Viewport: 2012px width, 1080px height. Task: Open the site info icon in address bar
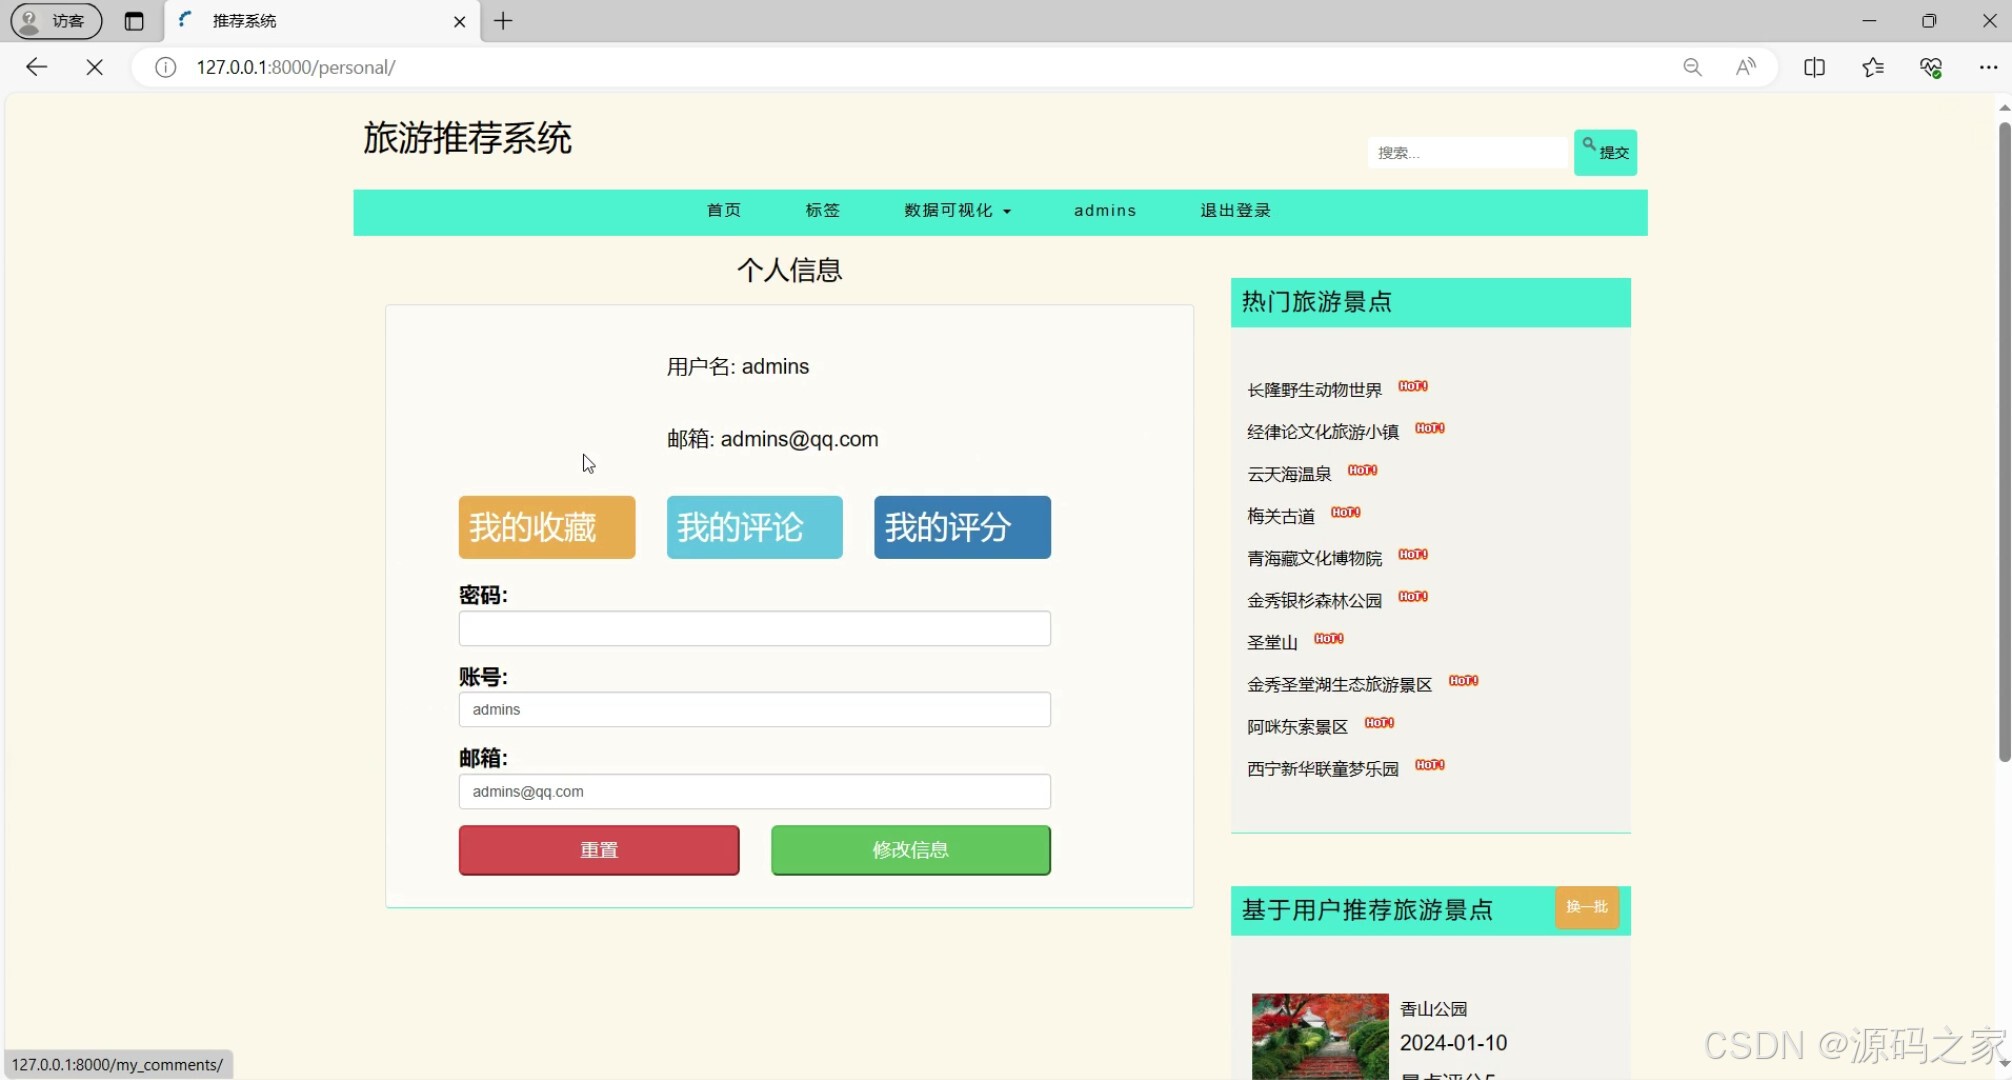point(165,67)
